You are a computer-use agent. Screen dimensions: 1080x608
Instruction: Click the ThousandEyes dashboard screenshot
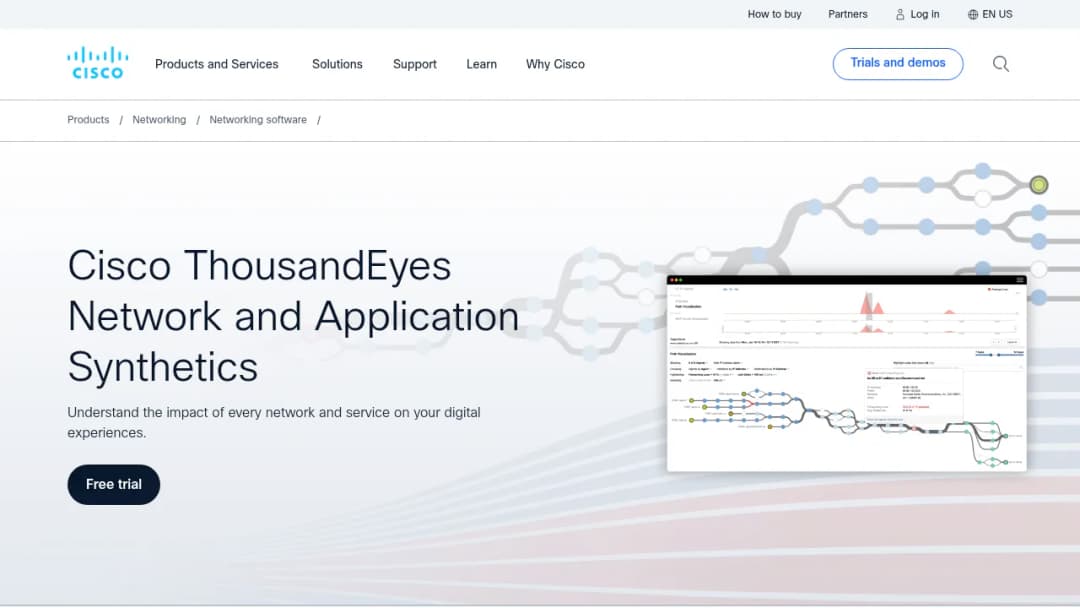pos(847,373)
